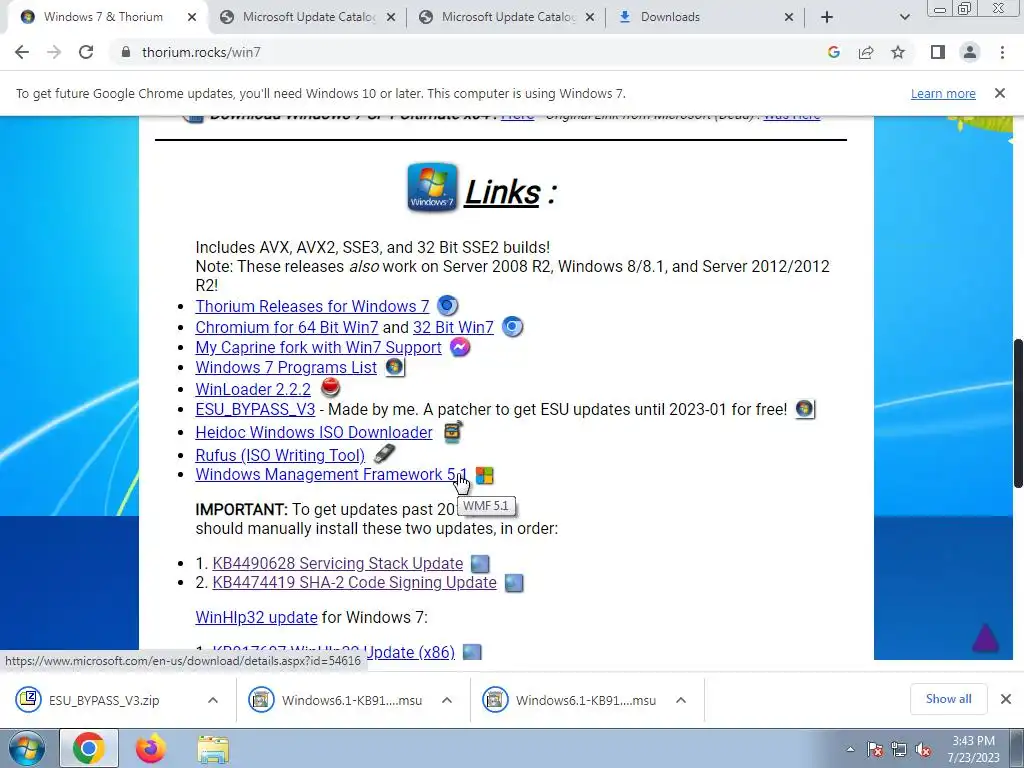Open the Chrome profile menu
Image resolution: width=1024 pixels, height=768 pixels.
pos(970,52)
